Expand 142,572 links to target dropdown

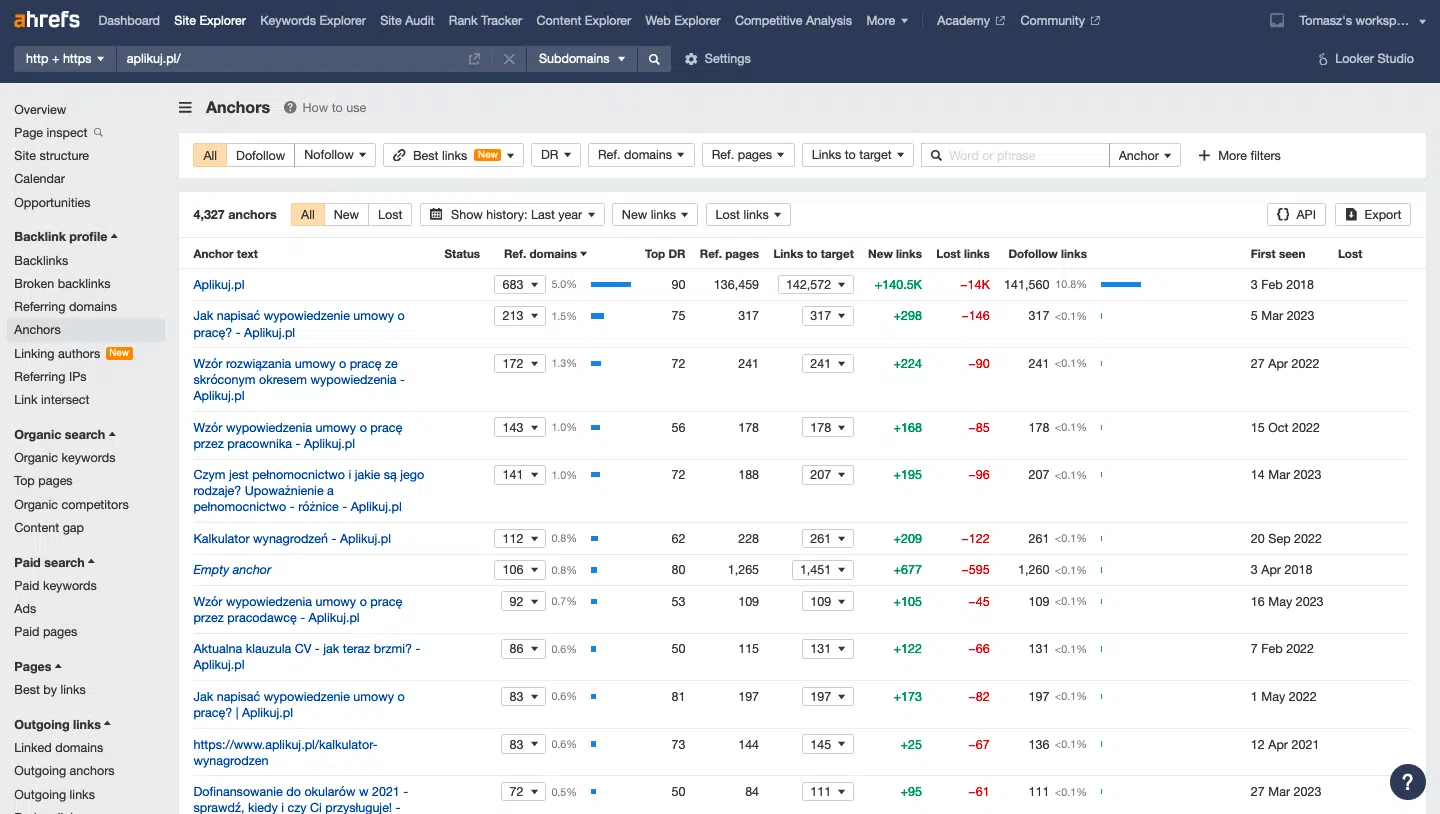(x=816, y=284)
